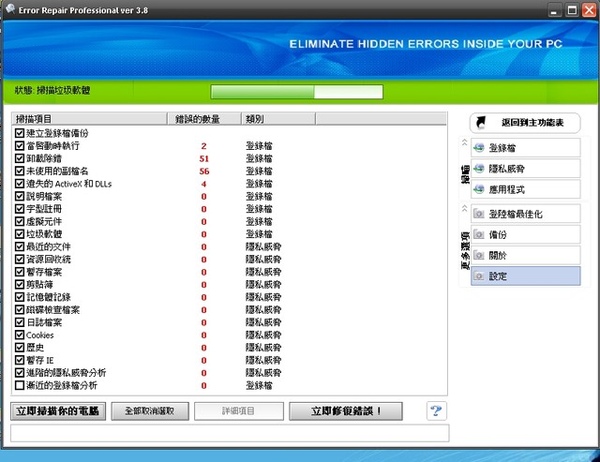The width and height of the screenshot is (600, 462).
Task: Uncheck the 字型註冊 checkbox
Action: (20, 209)
